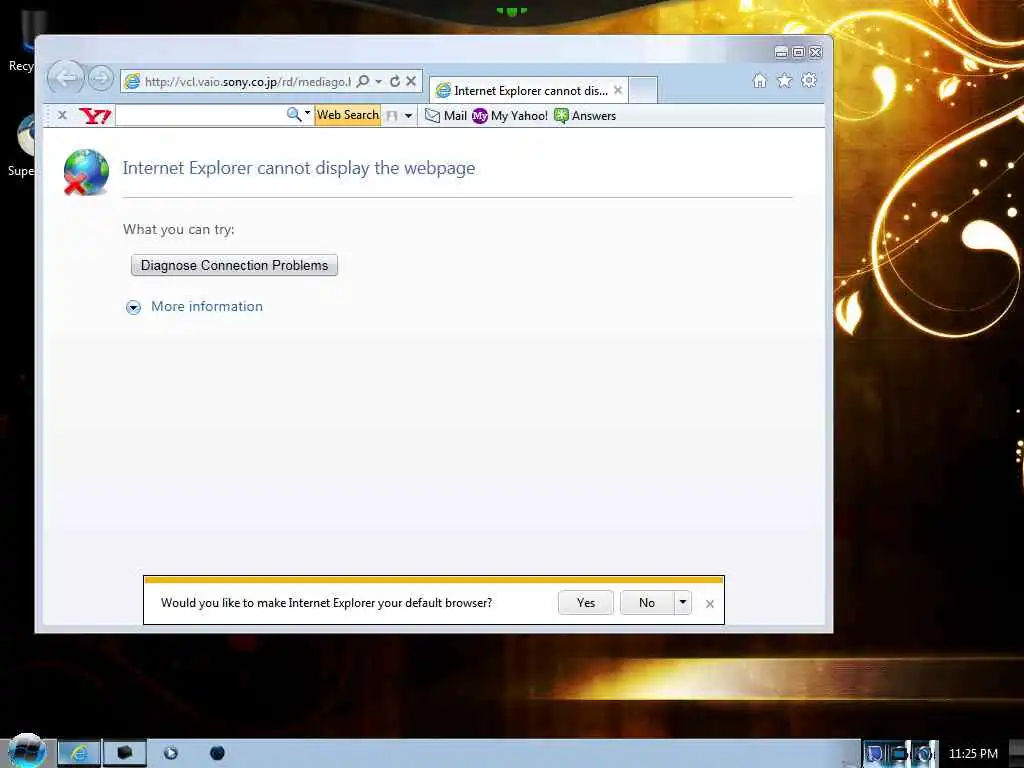This screenshot has width=1024, height=768.
Task: Go to the home page via Home icon
Action: [760, 80]
